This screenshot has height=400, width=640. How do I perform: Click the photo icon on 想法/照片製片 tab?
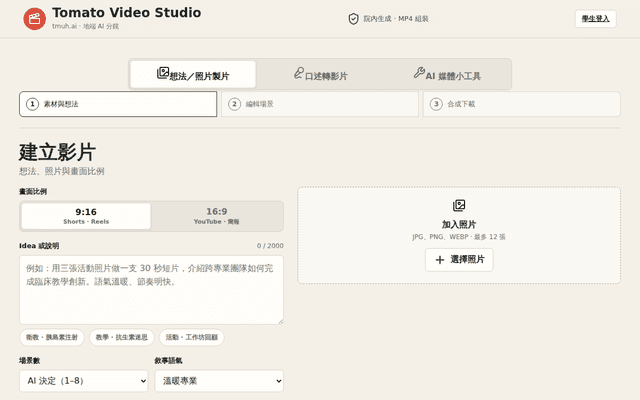[x=163, y=73]
